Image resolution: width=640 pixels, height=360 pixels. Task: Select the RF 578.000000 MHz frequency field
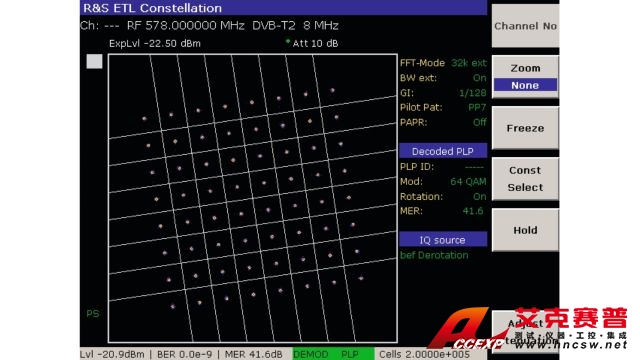tap(185, 26)
